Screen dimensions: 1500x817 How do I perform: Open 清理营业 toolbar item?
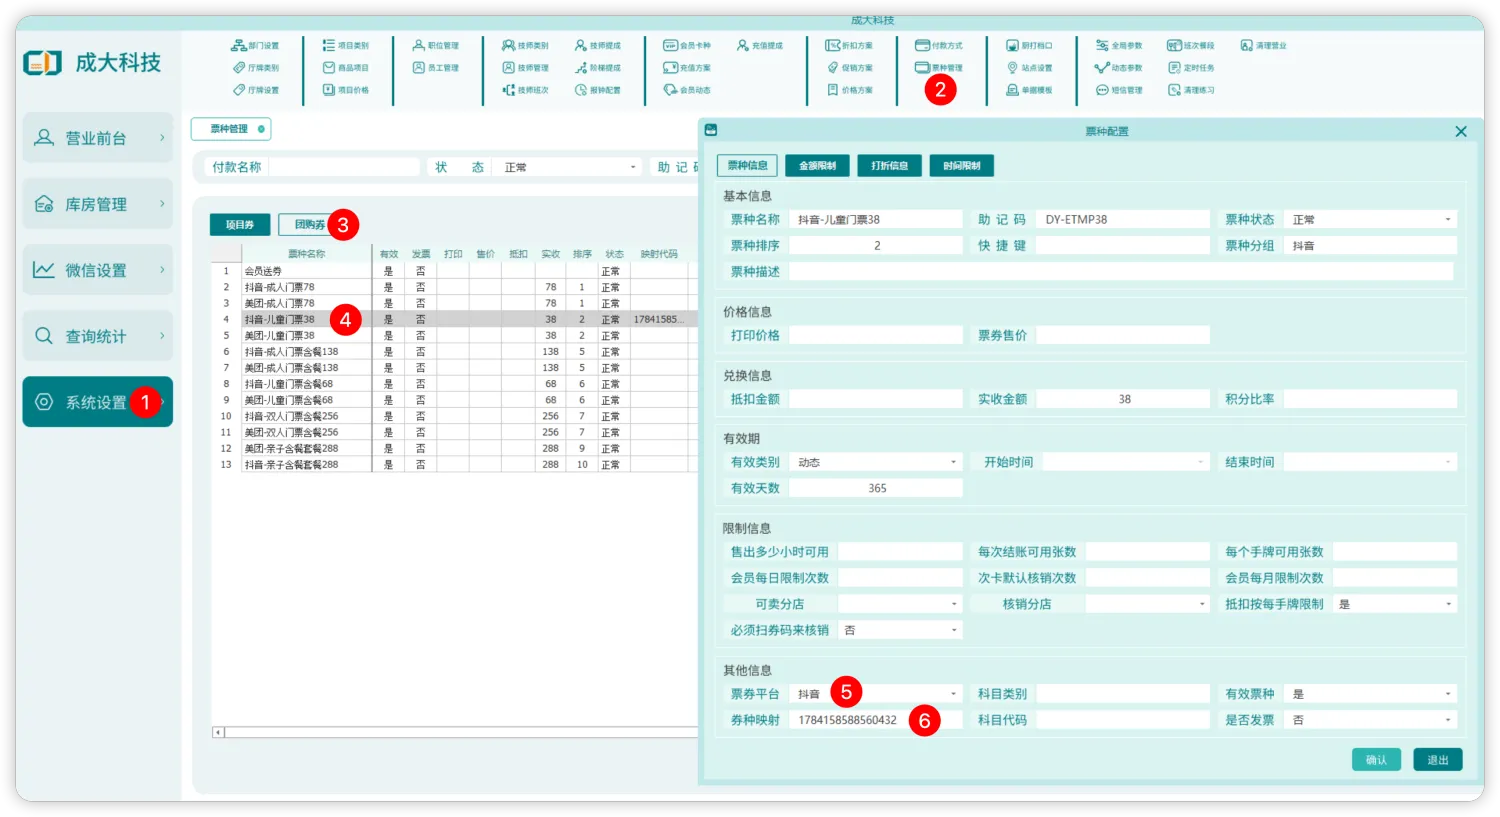coord(1263,46)
